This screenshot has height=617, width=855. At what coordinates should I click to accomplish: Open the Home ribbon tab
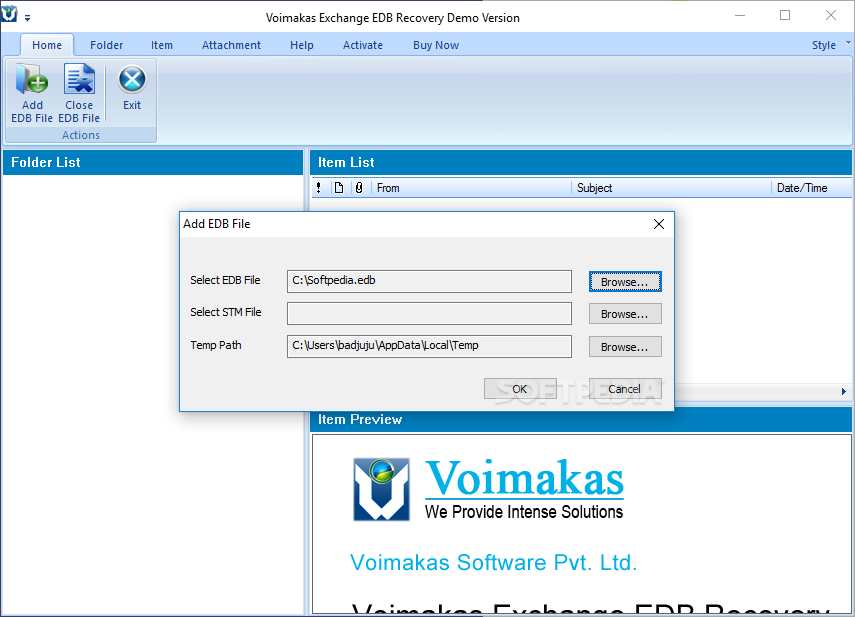[x=47, y=45]
